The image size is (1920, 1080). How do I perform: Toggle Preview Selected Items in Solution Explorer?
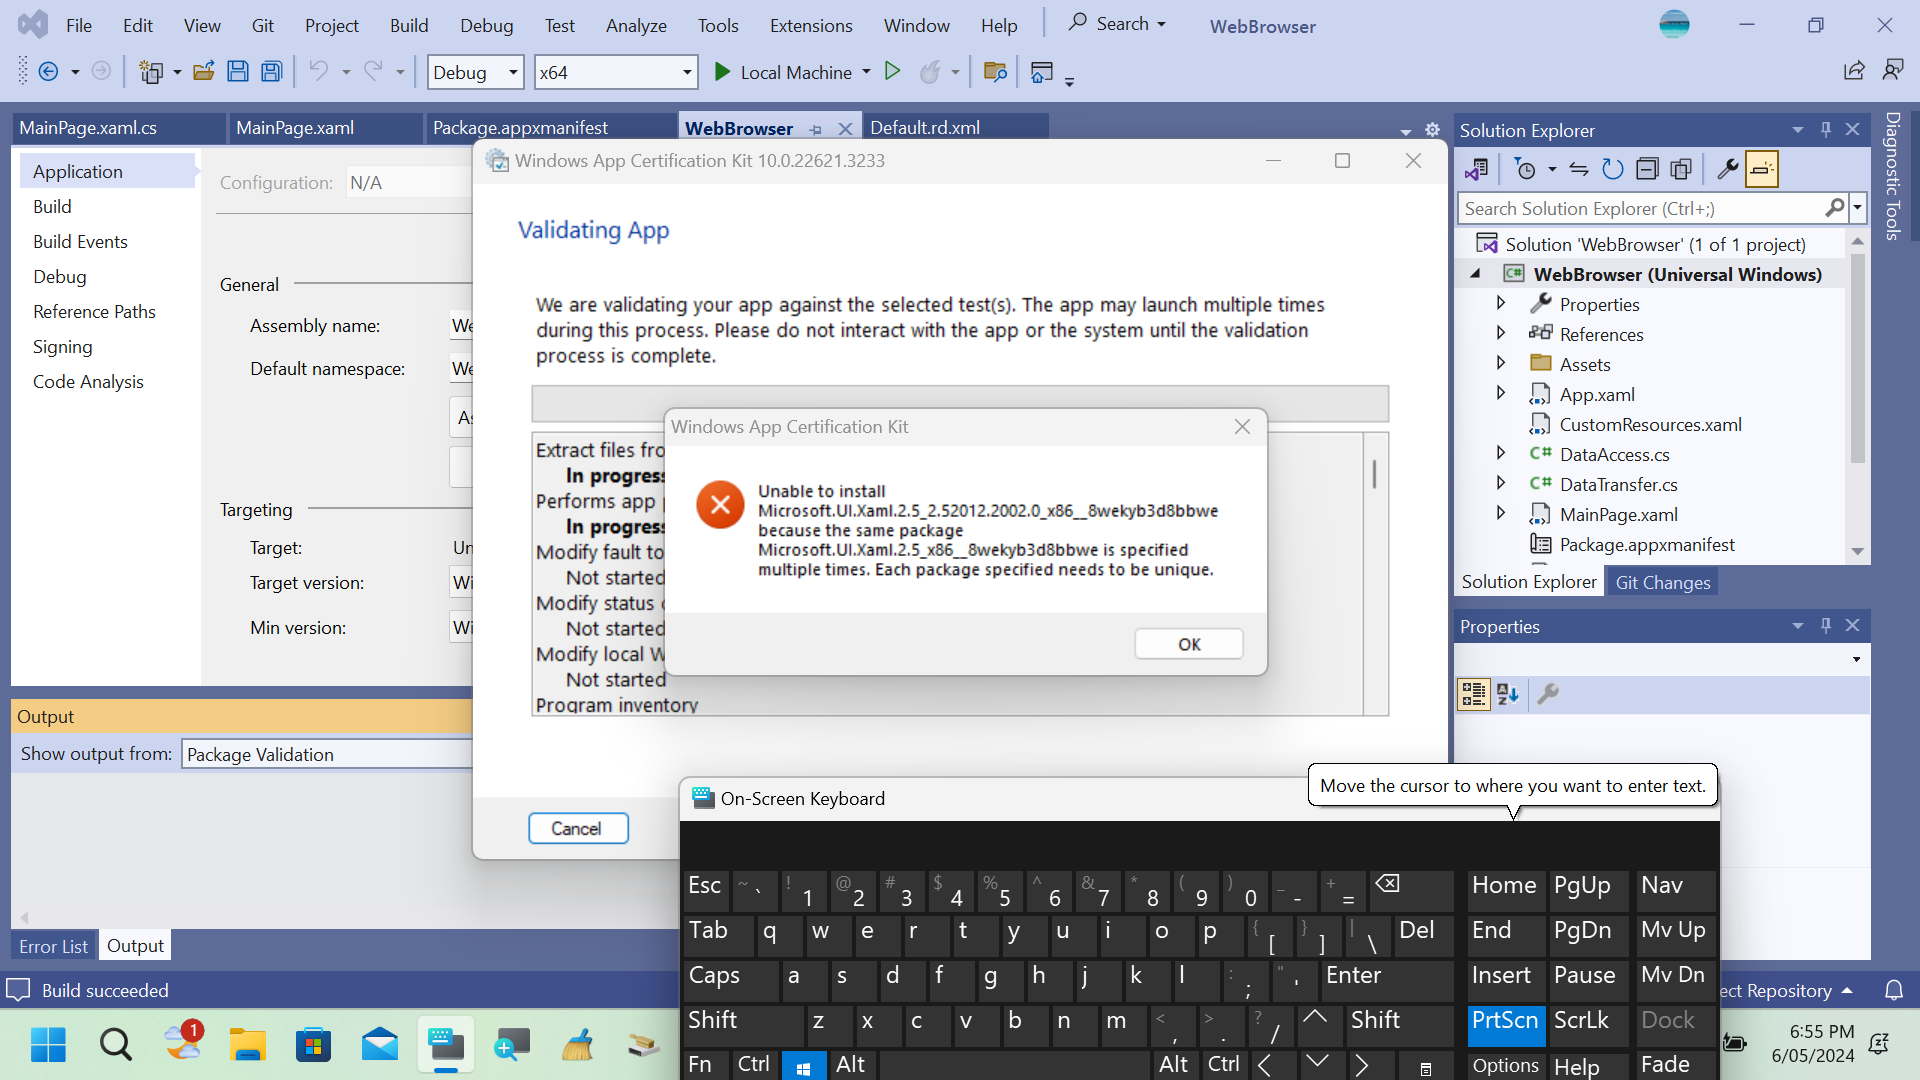(x=1682, y=169)
